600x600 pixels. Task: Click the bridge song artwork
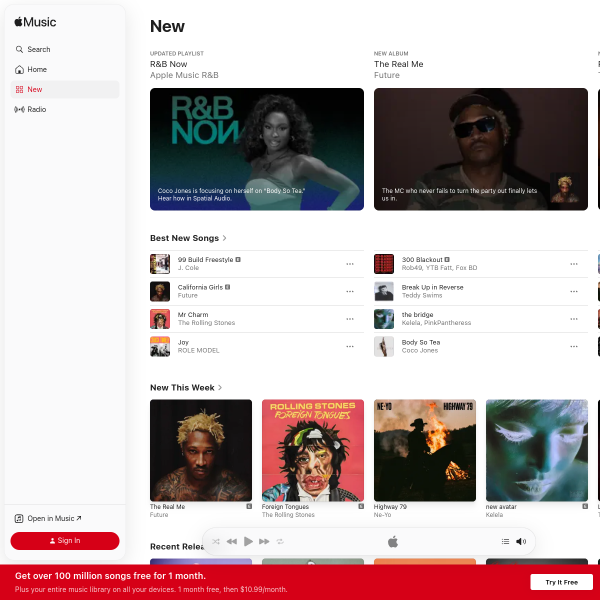click(384, 319)
